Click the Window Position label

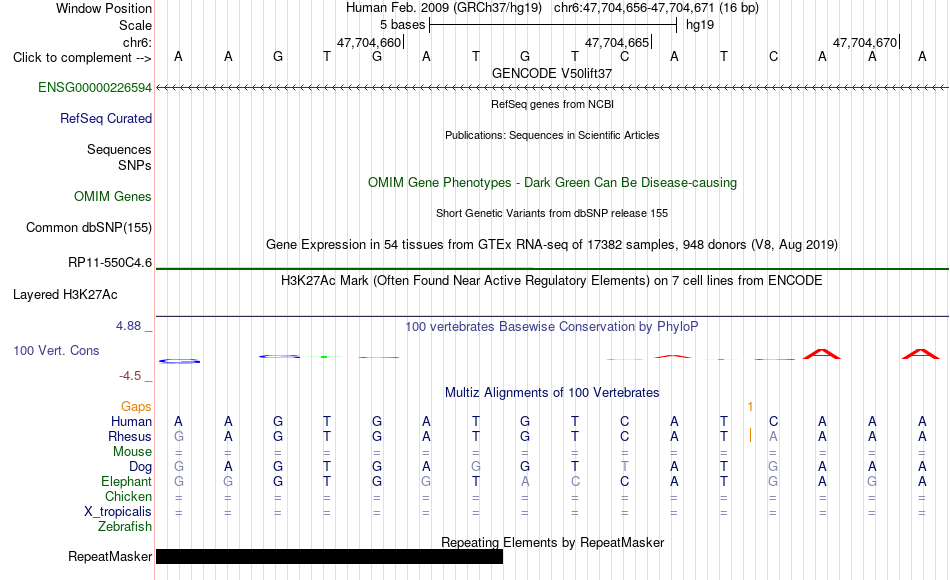click(x=104, y=8)
